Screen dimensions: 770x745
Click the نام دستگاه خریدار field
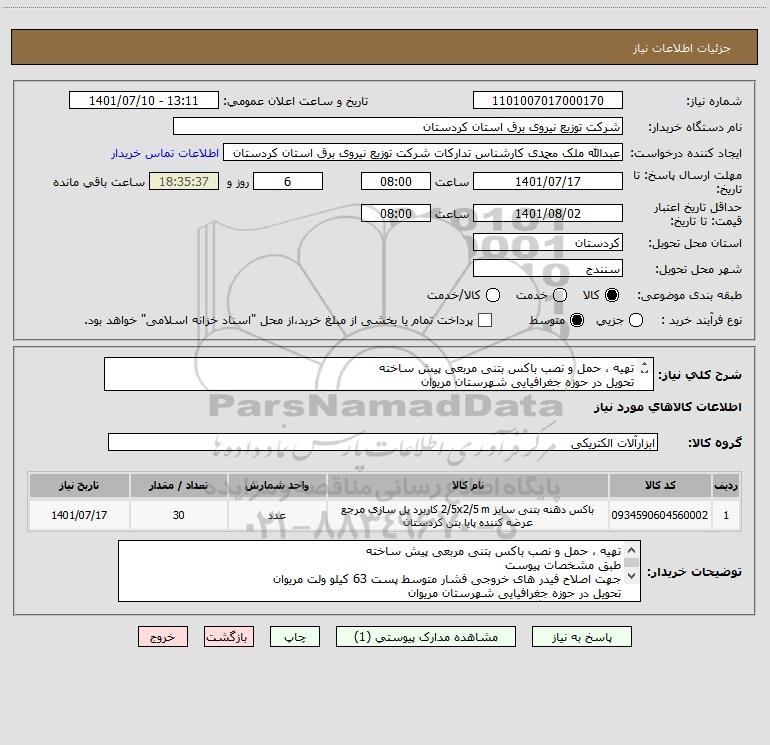[398, 126]
